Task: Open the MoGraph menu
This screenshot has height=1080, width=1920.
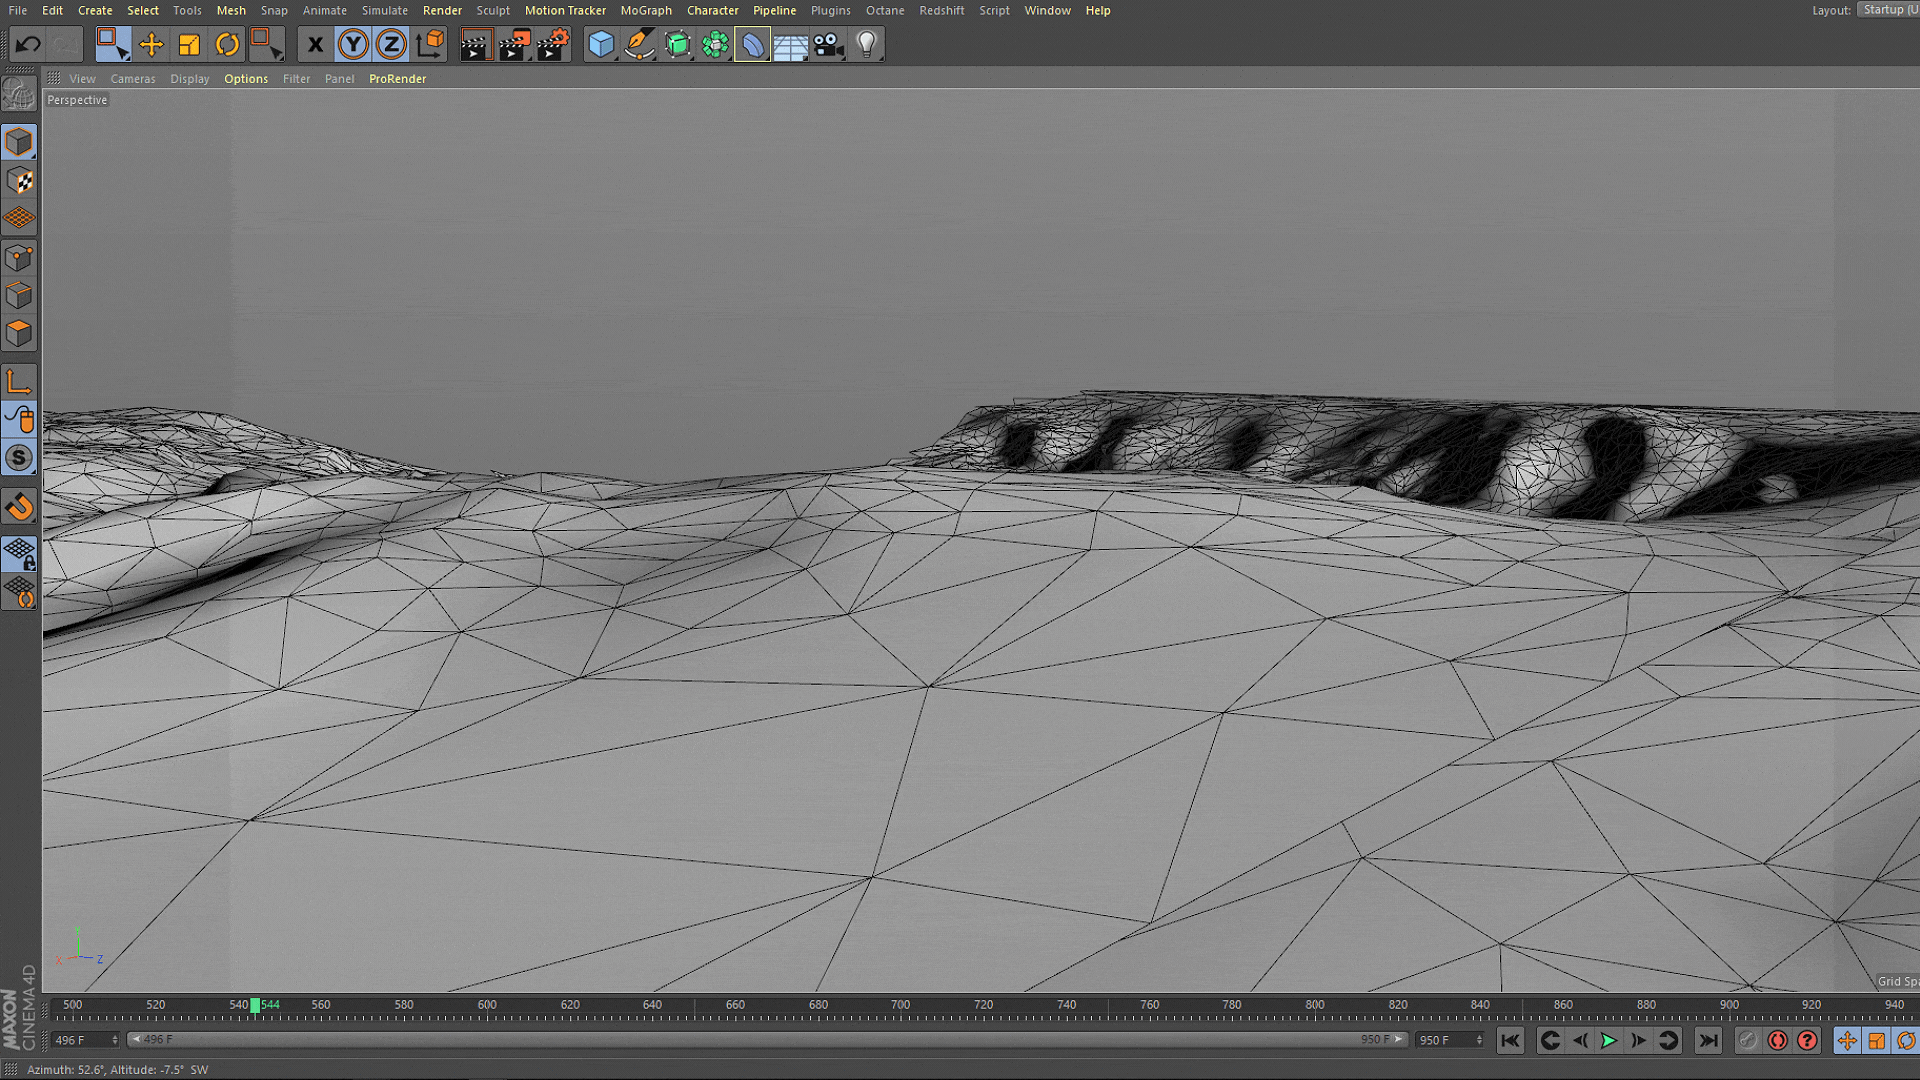Action: [646, 10]
